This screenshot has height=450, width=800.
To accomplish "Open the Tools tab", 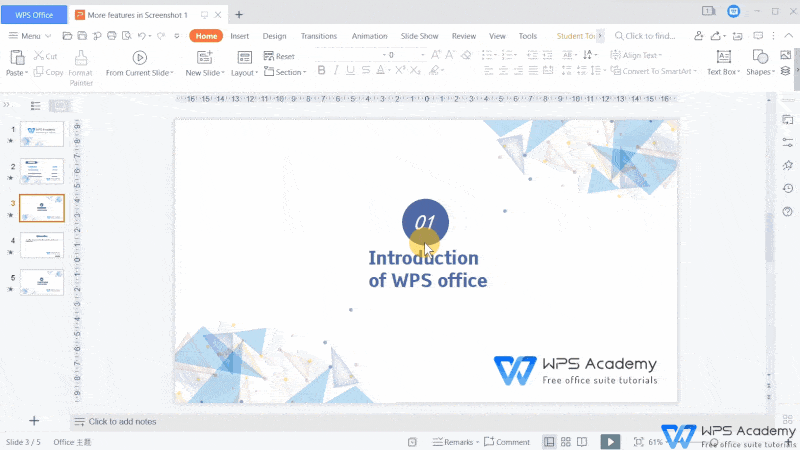I will tap(528, 36).
